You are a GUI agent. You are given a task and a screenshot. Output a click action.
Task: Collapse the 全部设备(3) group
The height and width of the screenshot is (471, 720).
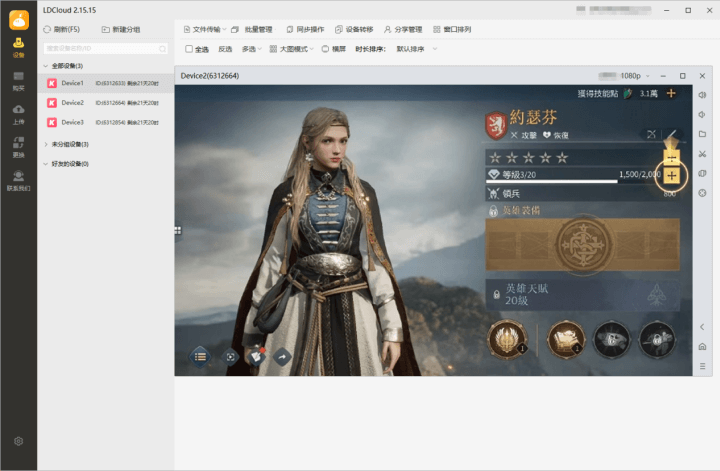point(45,66)
